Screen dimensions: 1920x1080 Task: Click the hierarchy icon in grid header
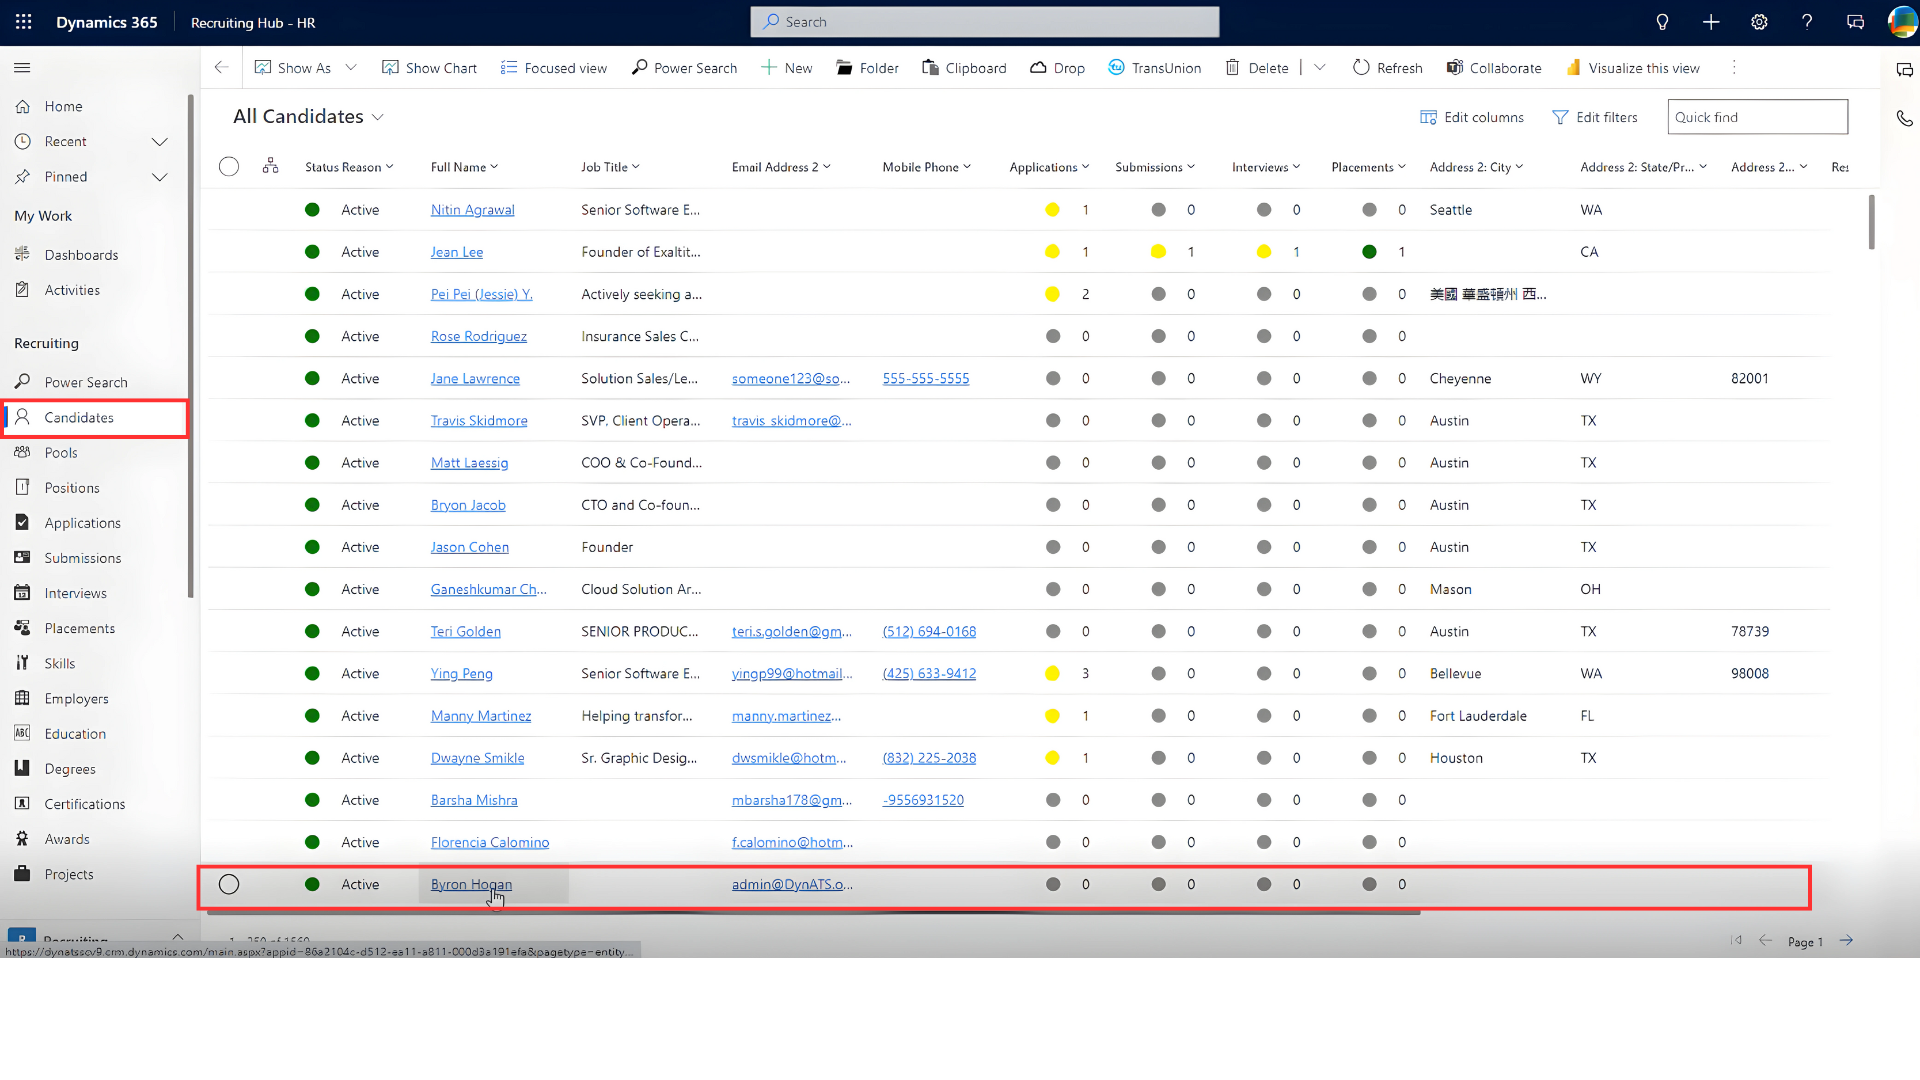(270, 166)
